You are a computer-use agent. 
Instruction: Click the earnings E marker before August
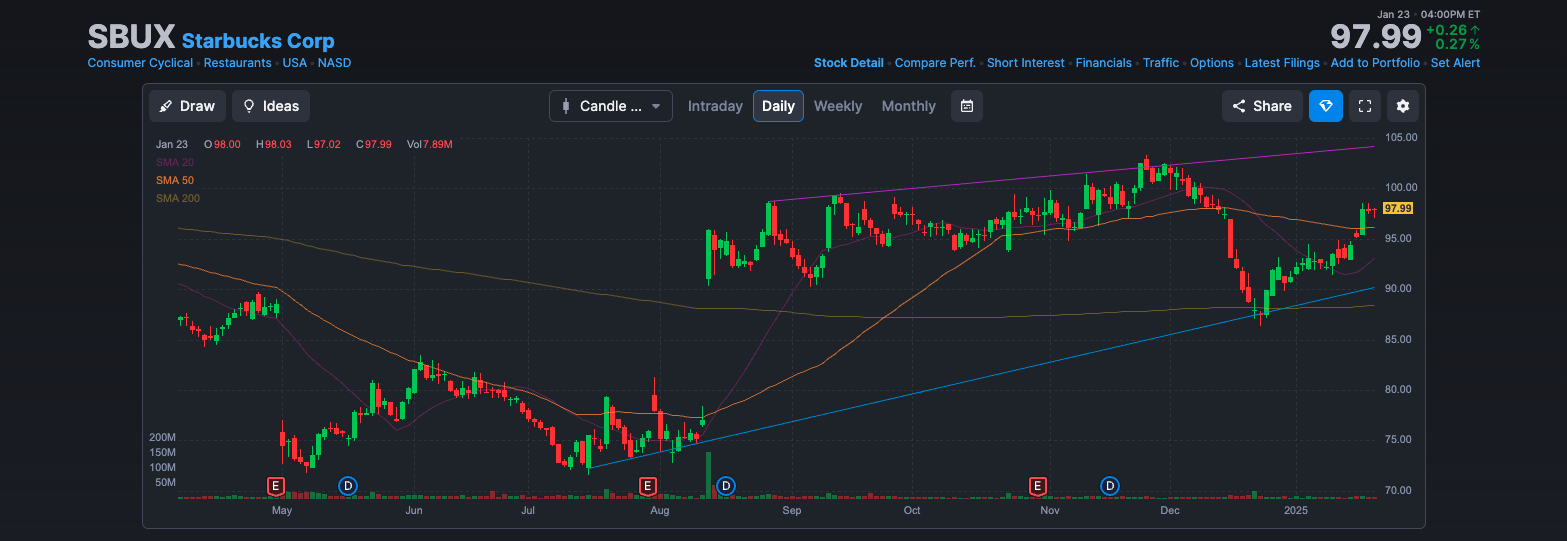pos(647,486)
